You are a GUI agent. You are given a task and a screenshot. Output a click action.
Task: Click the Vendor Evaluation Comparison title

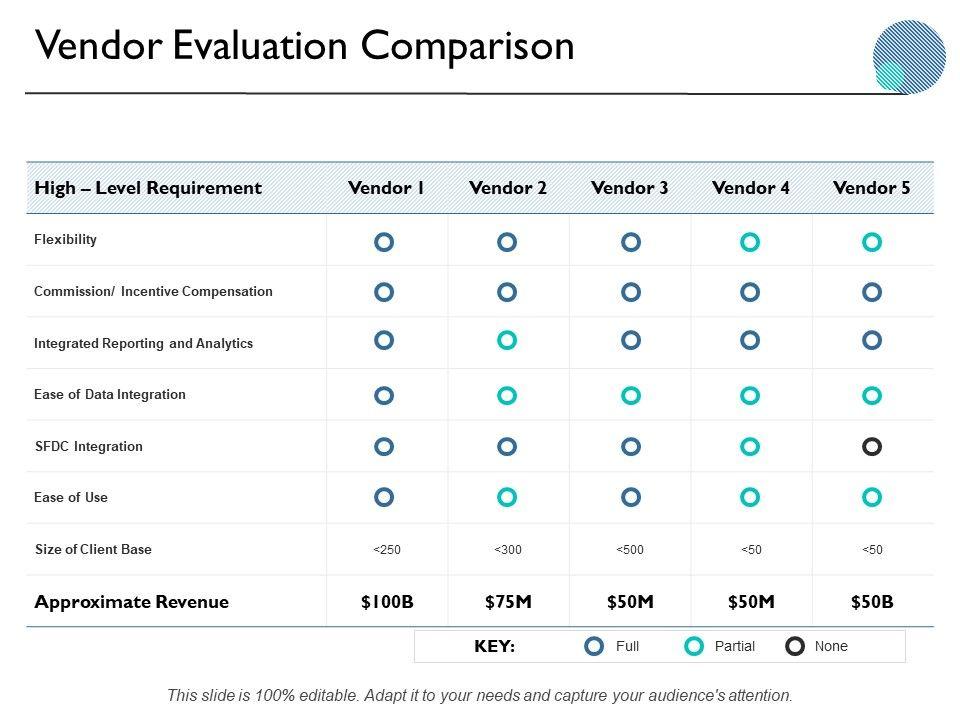click(304, 46)
